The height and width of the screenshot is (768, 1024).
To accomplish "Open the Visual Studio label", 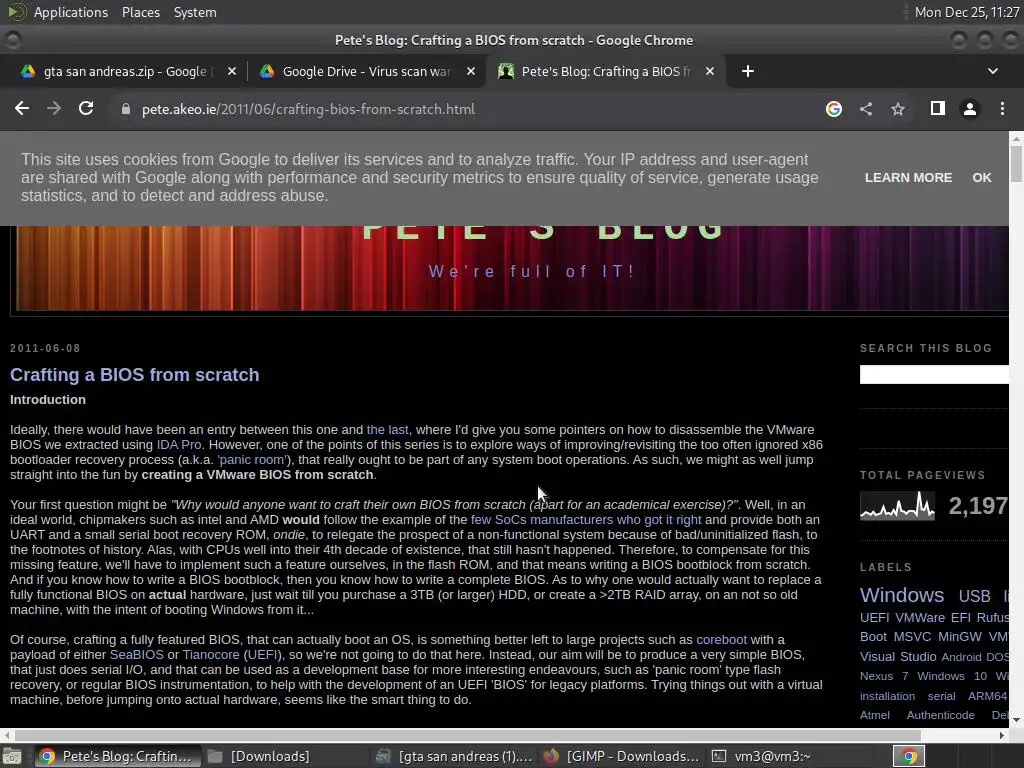I will (x=898, y=657).
